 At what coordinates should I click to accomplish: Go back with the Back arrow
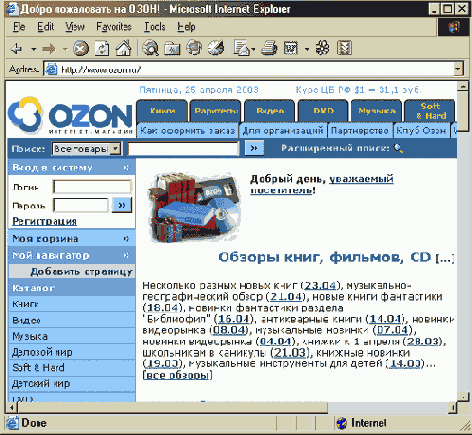[x=16, y=49]
